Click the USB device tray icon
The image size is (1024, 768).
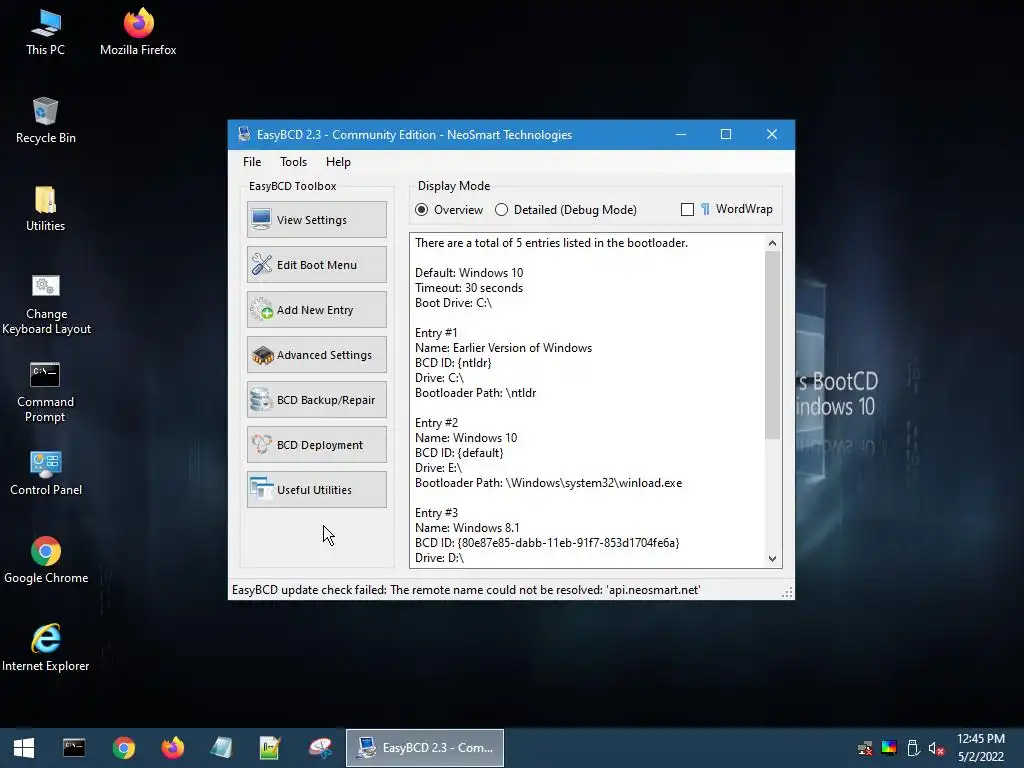pyautogui.click(x=913, y=748)
